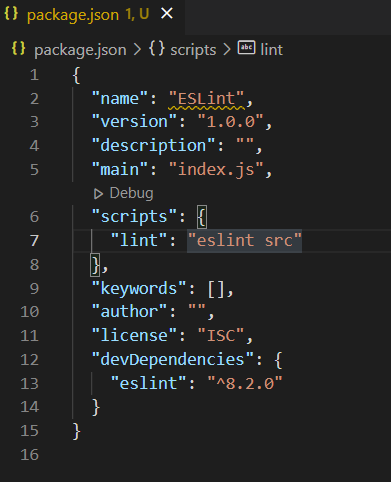Click line number 7 in the gutter
The height and width of the screenshot is (482, 391).
[34, 240]
